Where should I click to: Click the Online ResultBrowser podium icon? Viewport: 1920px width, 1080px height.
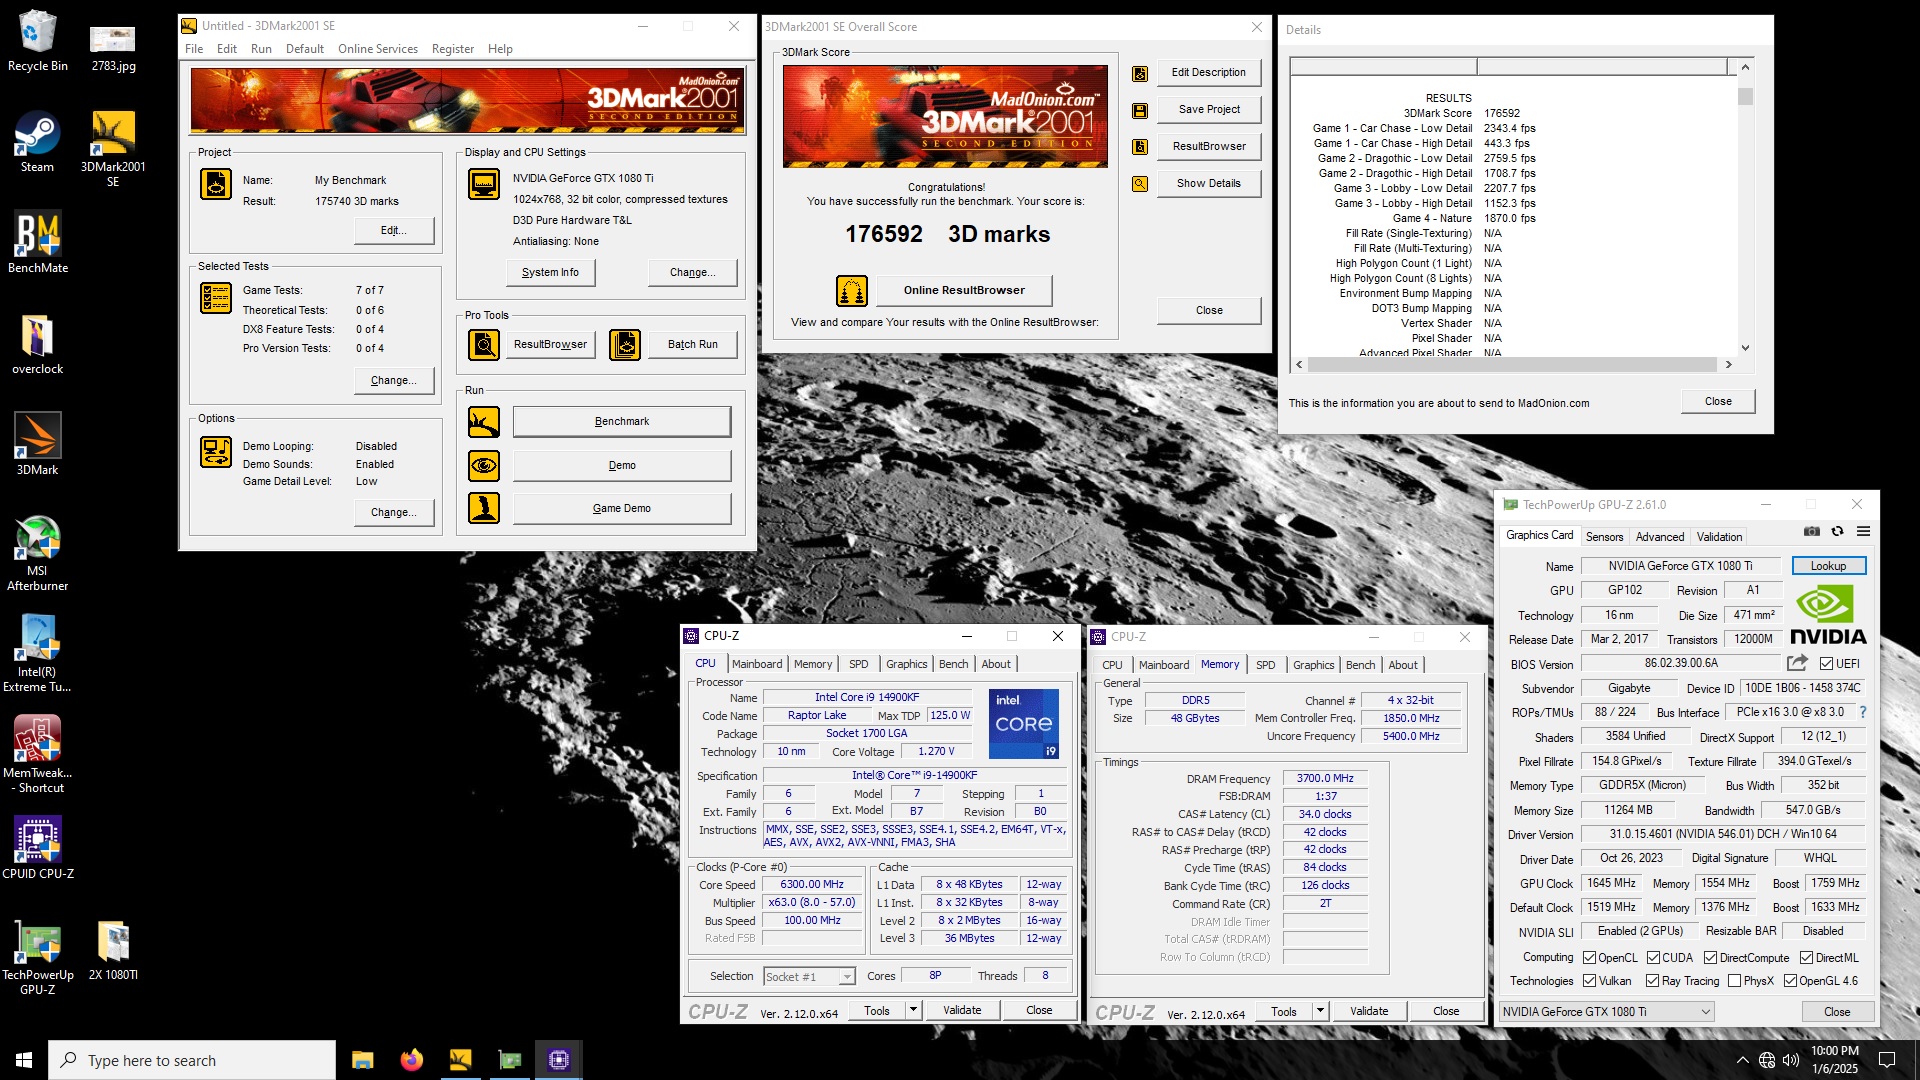(x=852, y=291)
